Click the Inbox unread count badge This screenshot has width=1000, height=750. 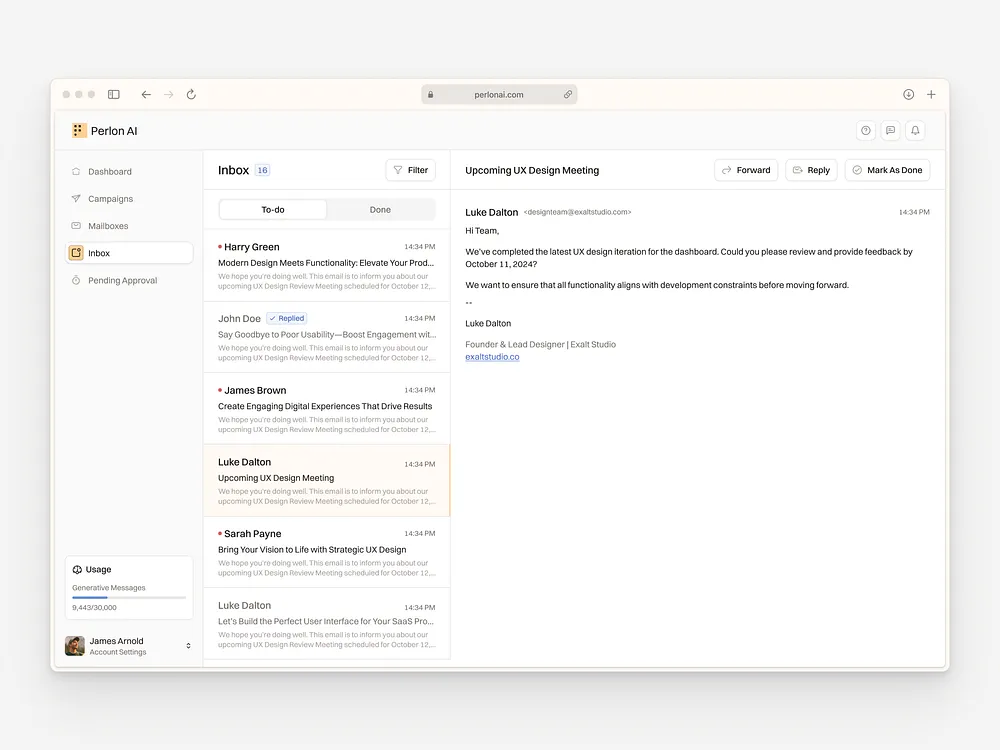[x=260, y=169]
